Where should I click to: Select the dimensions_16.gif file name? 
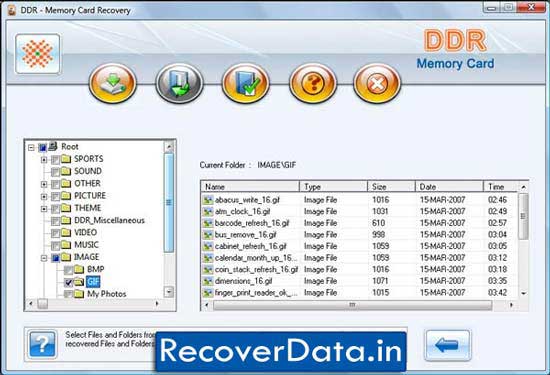click(x=243, y=281)
